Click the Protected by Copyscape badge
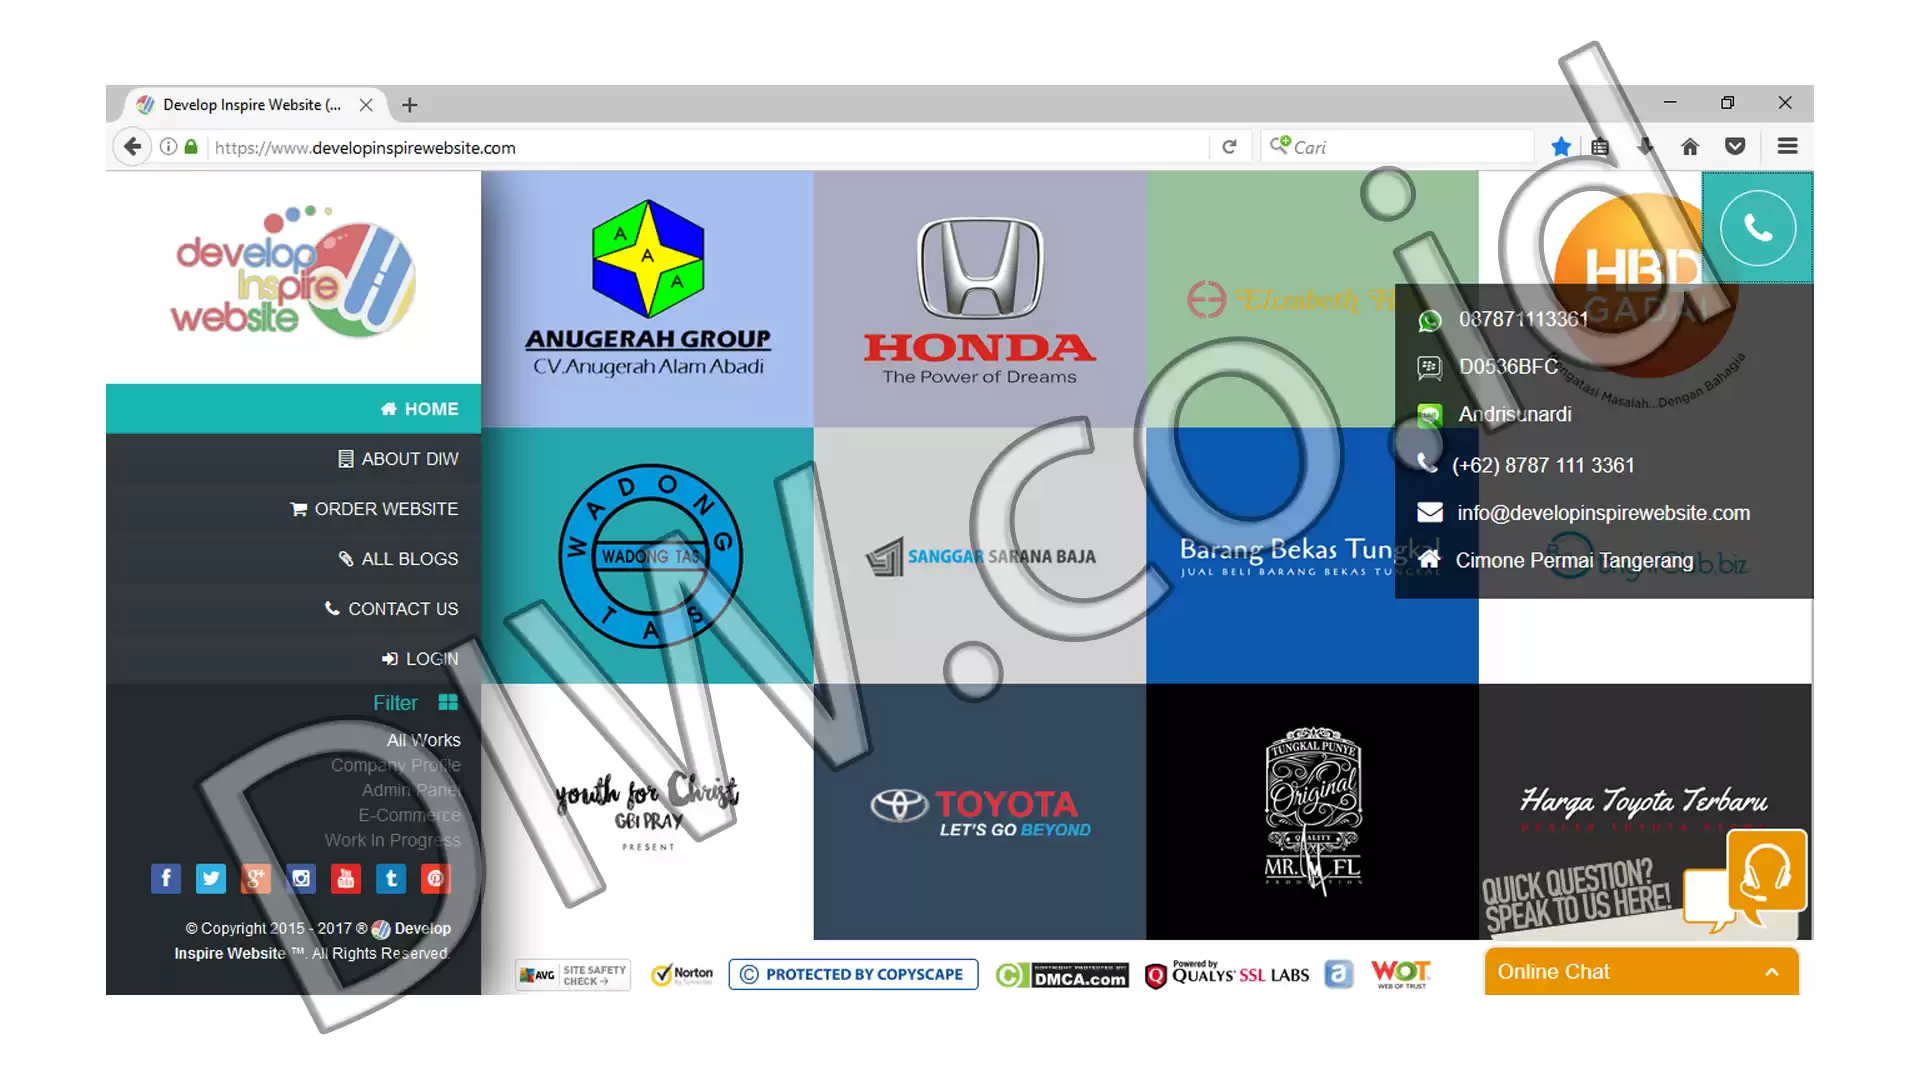Screen dimensions: 1920x1080 tap(853, 975)
